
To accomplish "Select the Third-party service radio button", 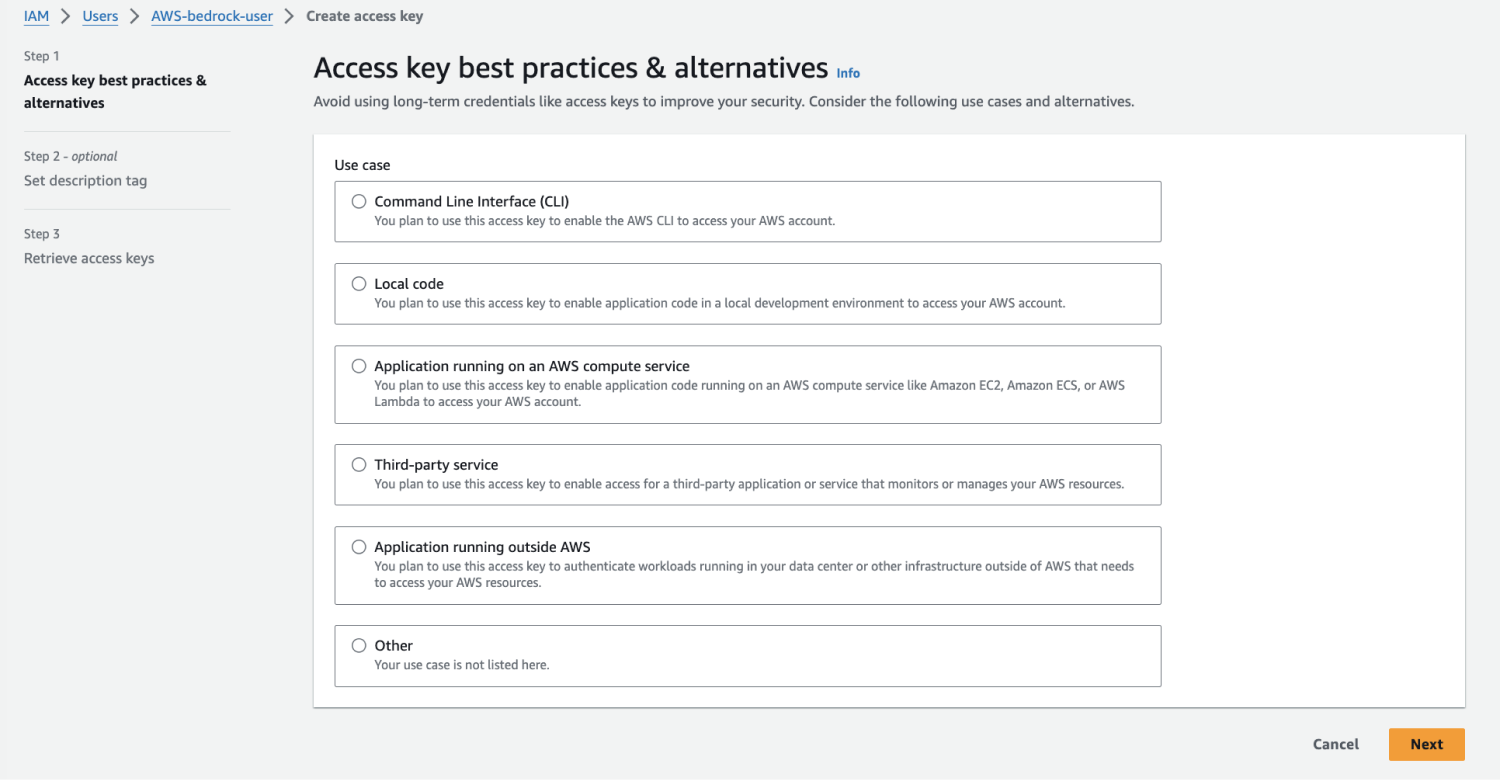I will tap(359, 464).
